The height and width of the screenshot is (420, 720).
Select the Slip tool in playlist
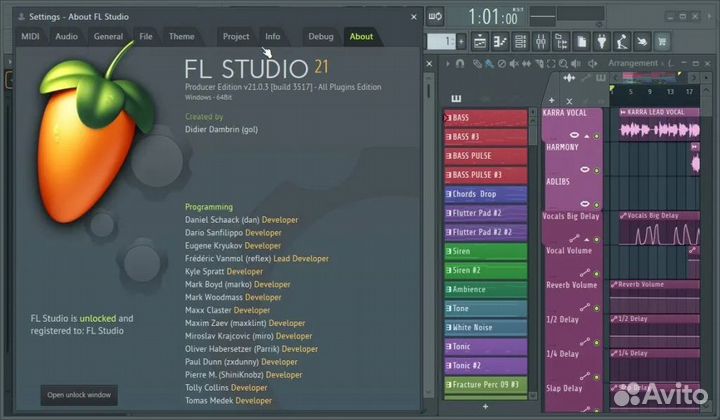tap(526, 63)
